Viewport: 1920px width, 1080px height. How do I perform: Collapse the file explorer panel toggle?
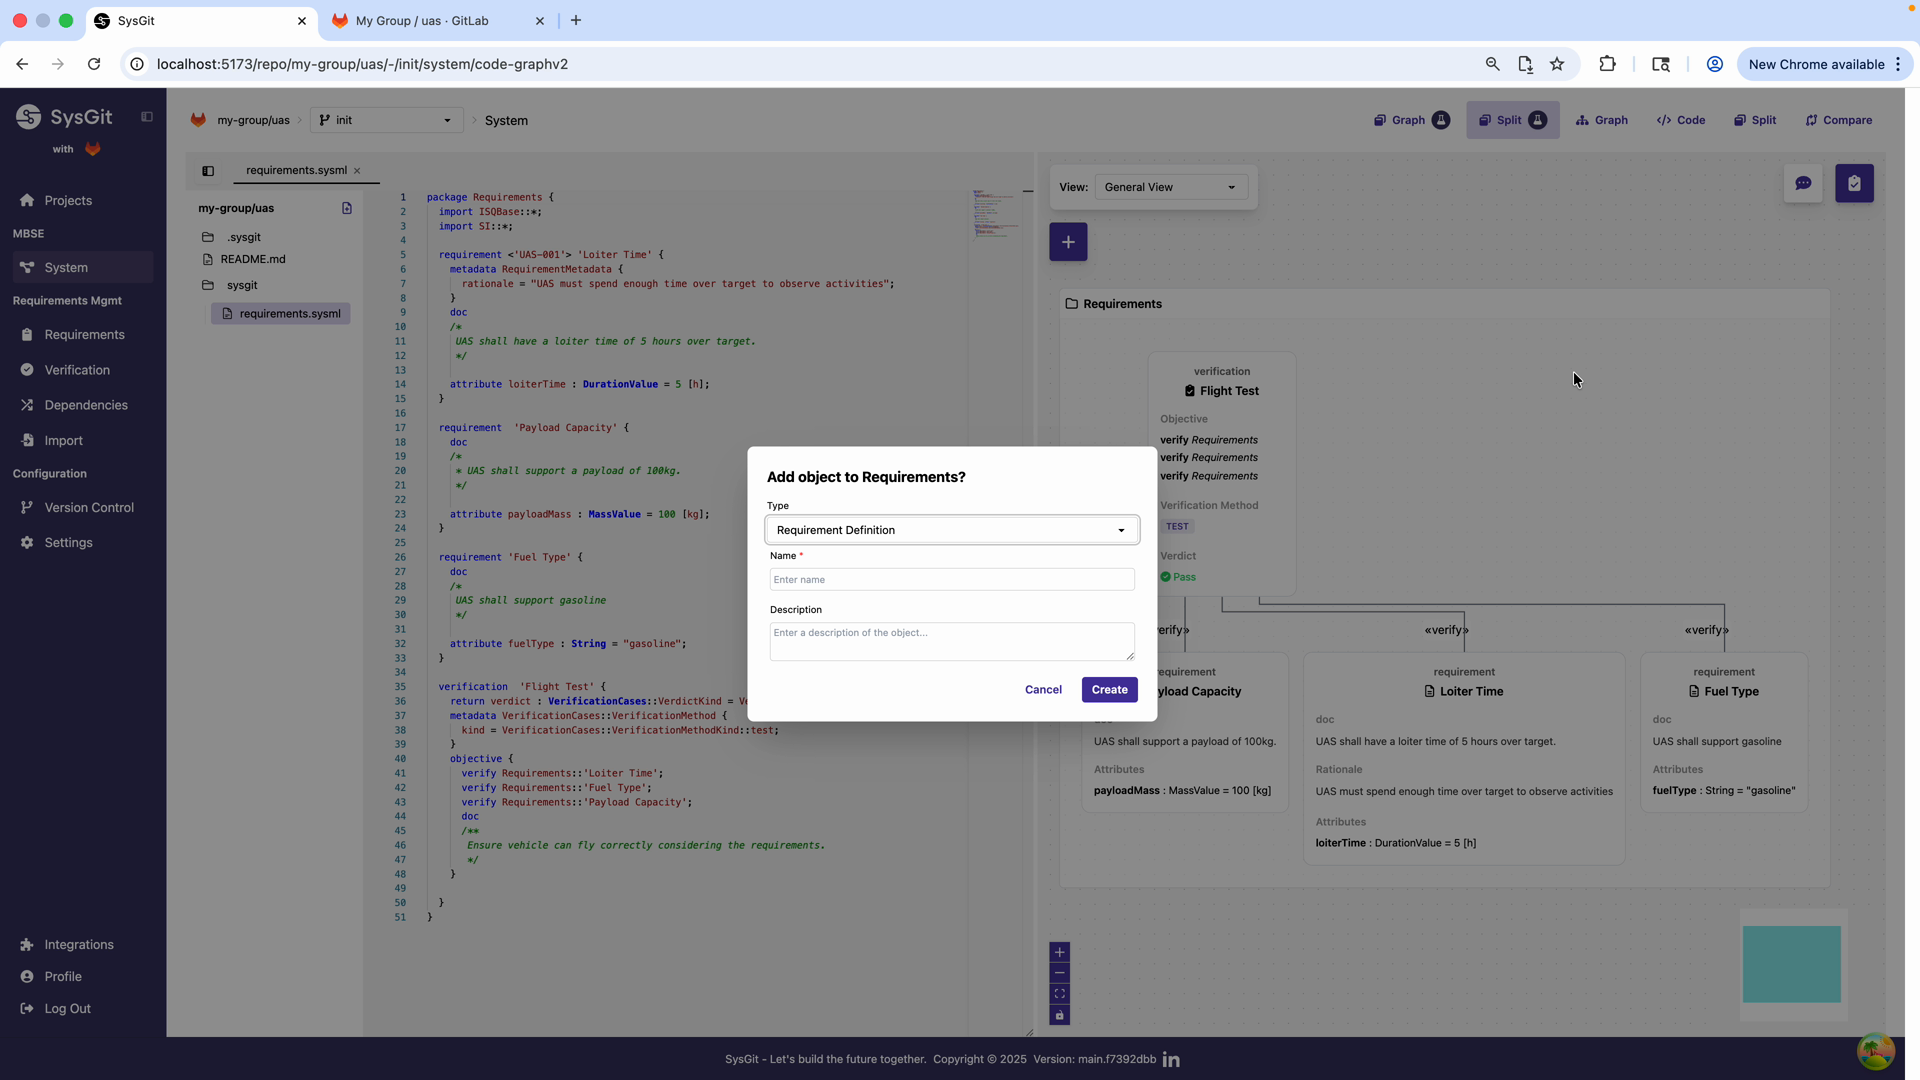[x=208, y=171]
